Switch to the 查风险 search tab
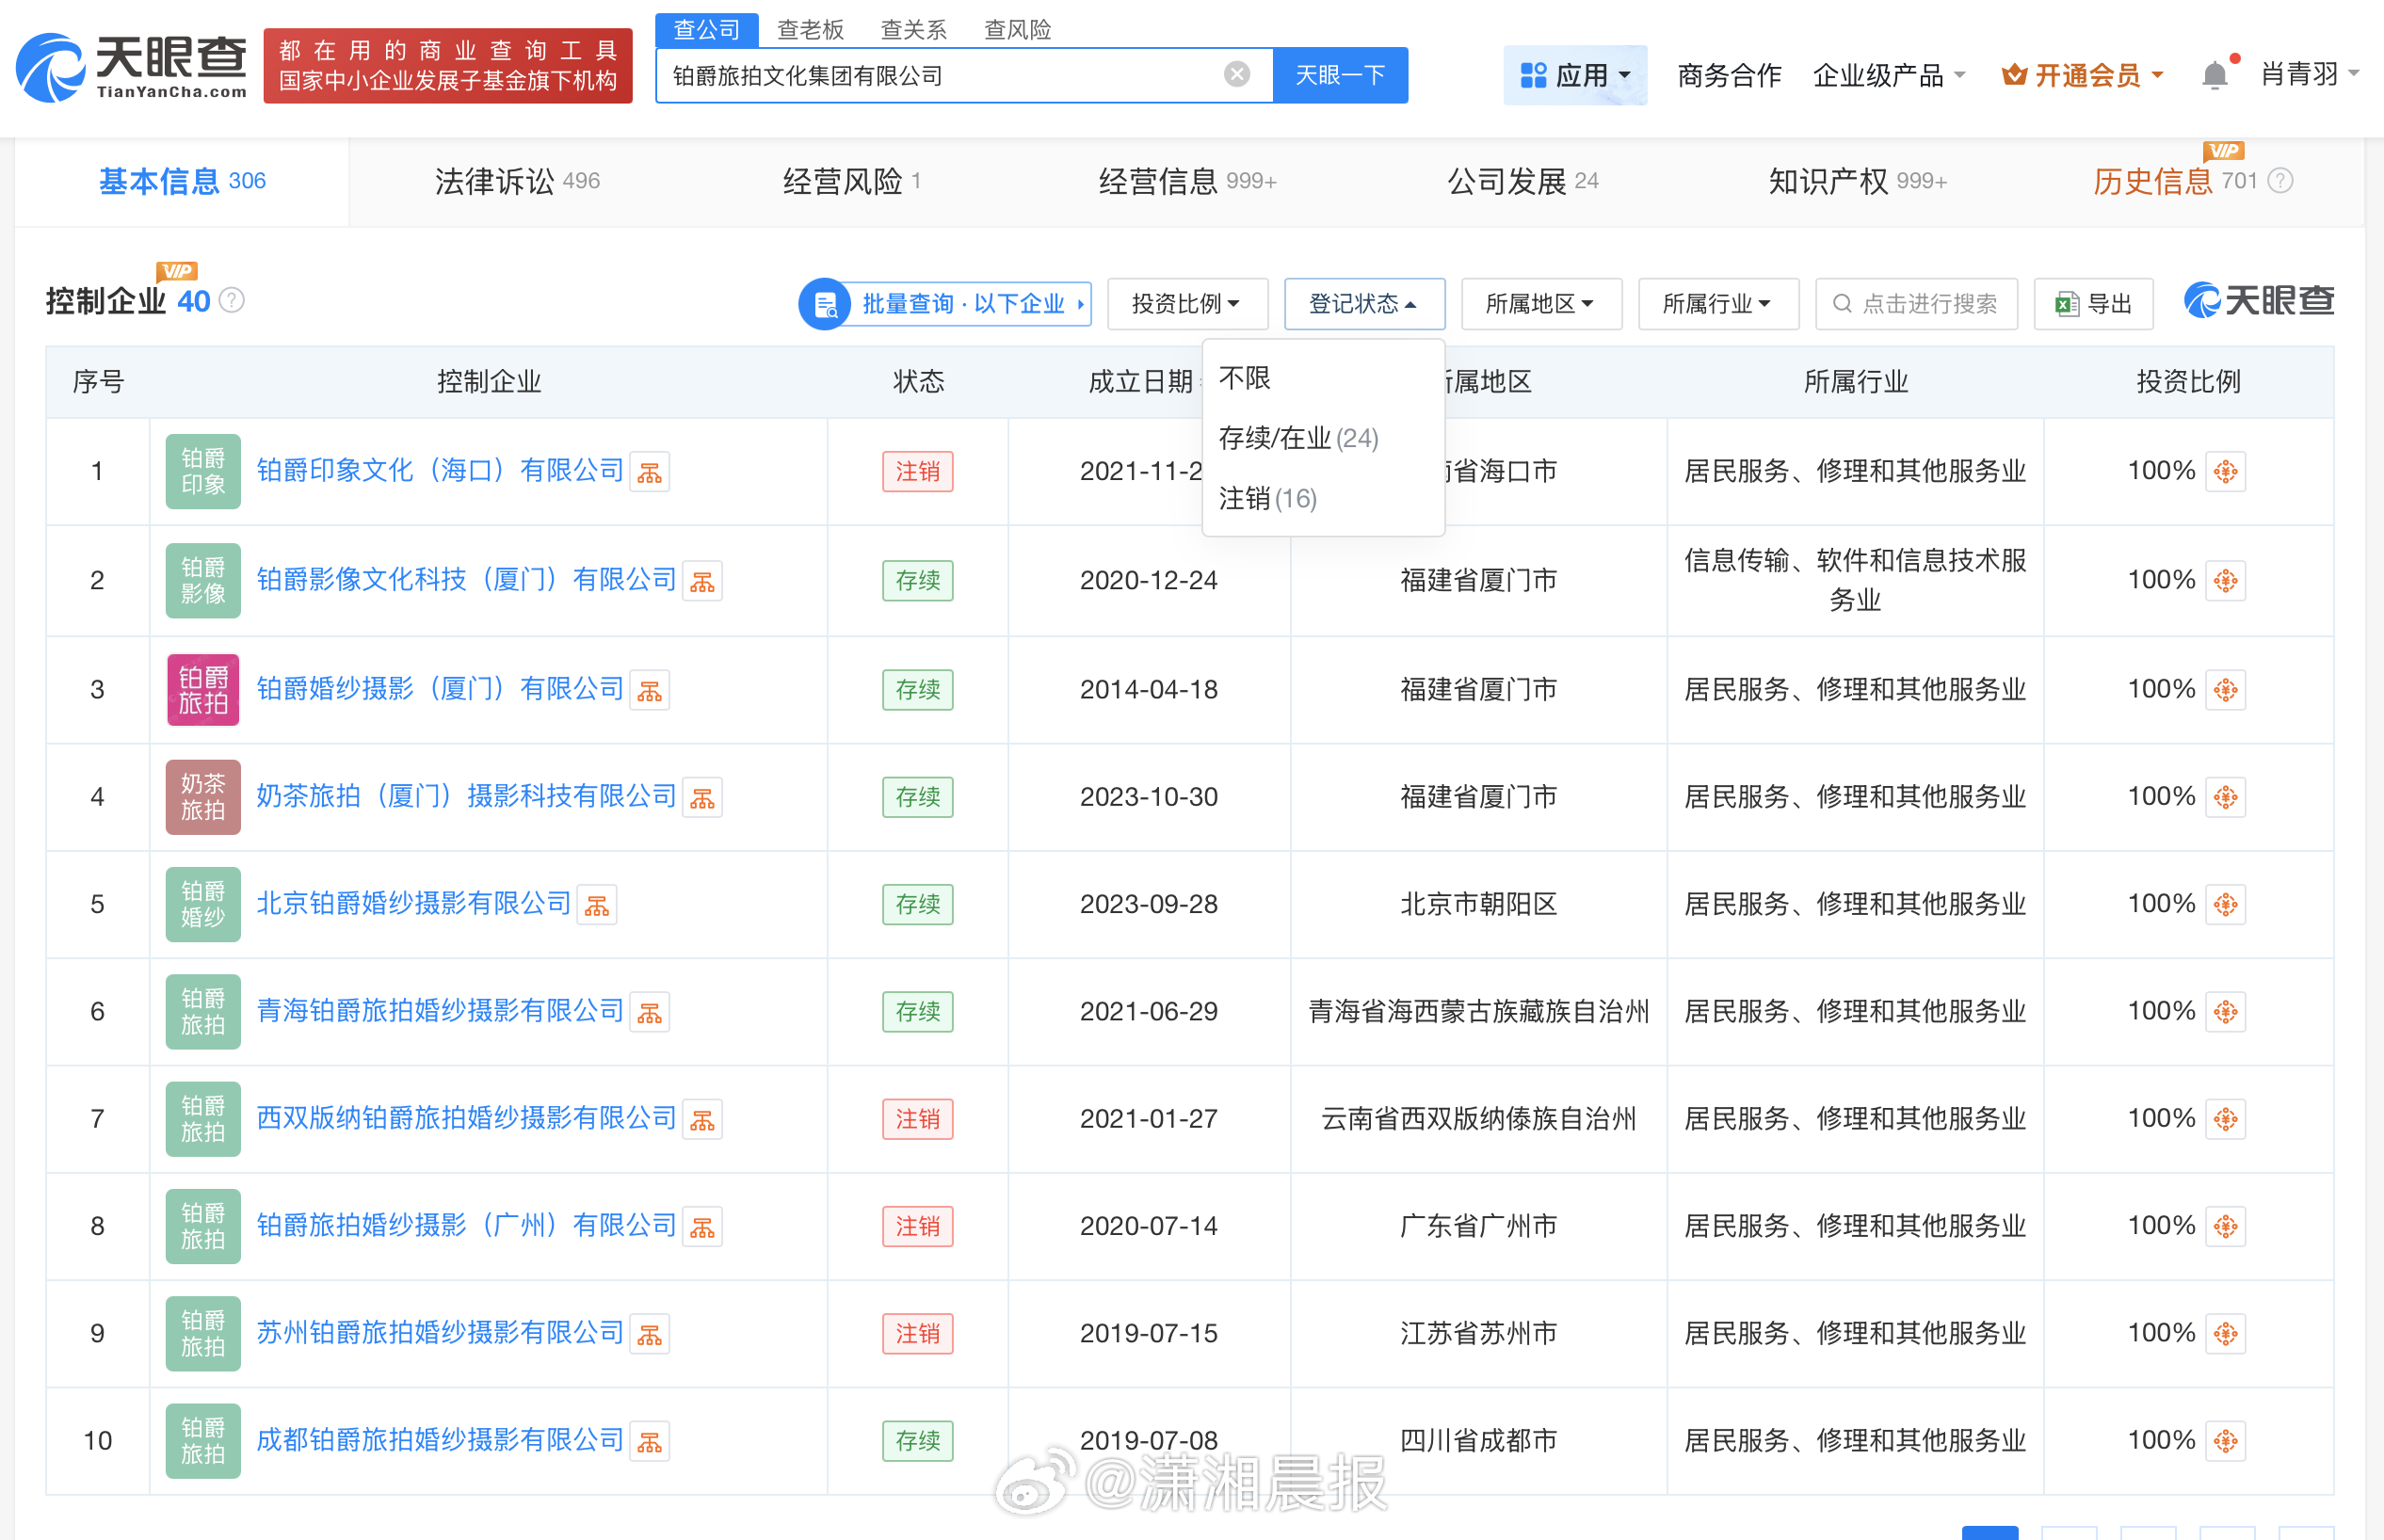The width and height of the screenshot is (2384, 1540). click(1017, 30)
